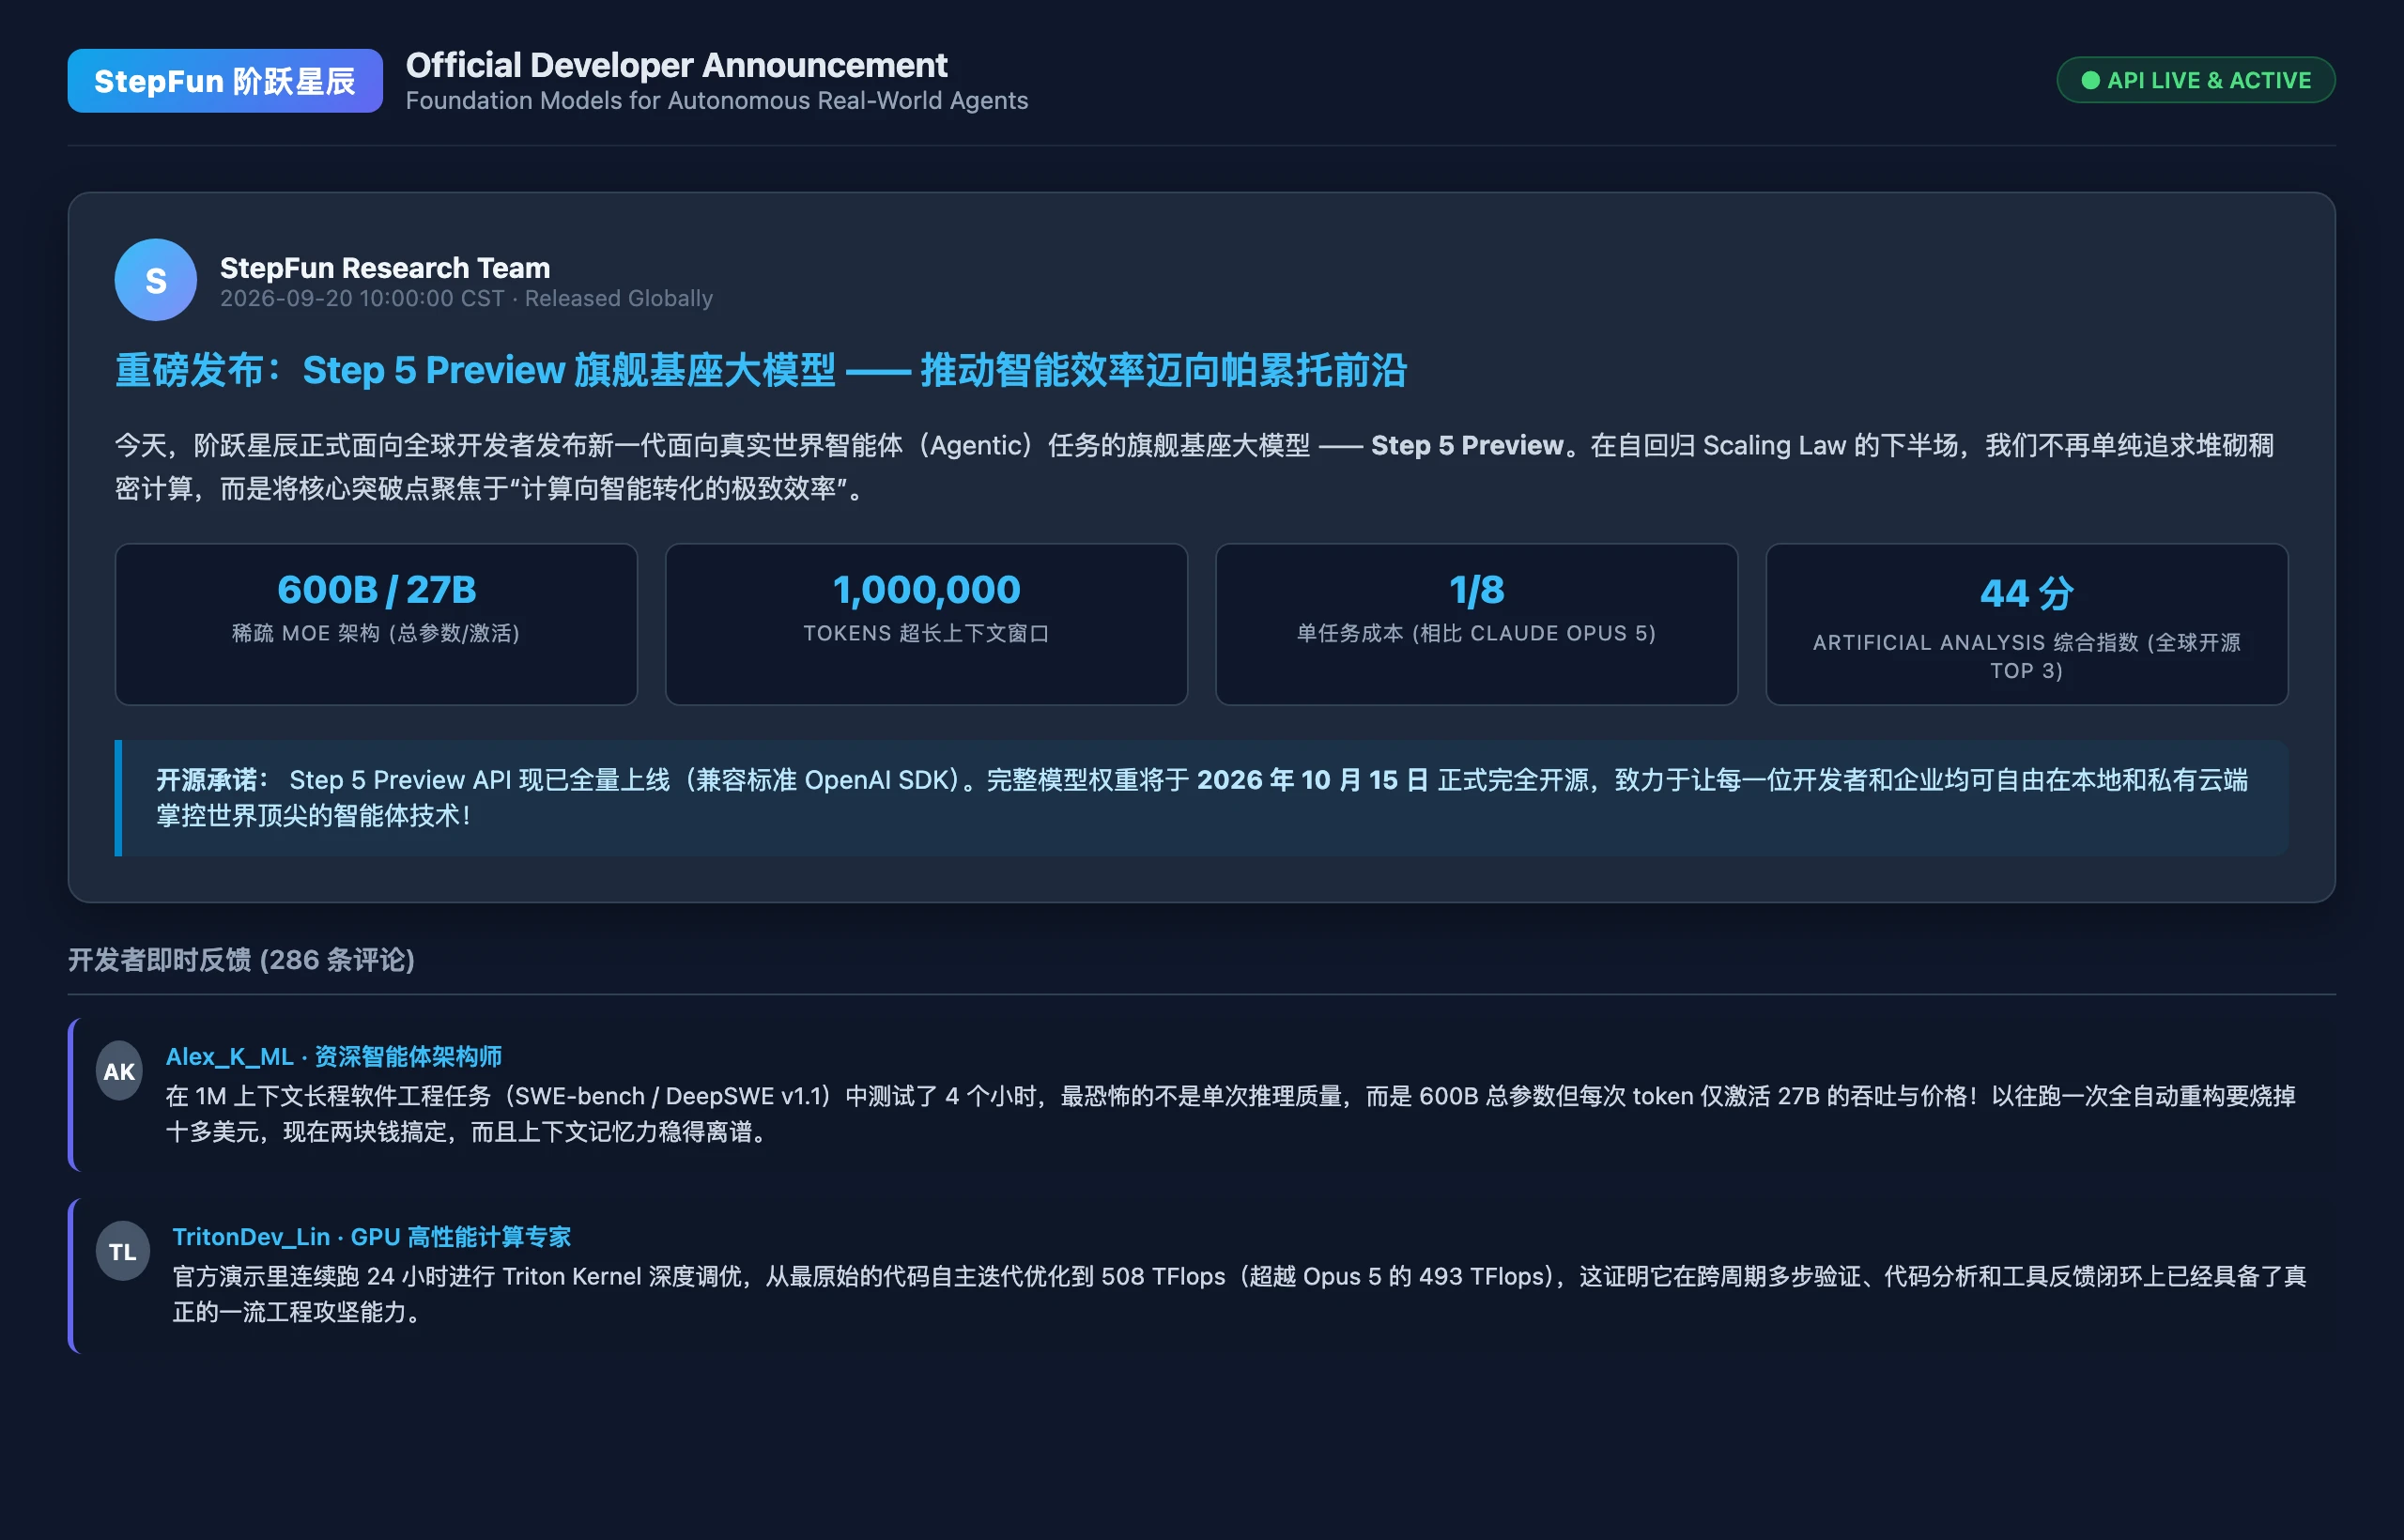Click the green status dot in API badge

(x=2090, y=80)
